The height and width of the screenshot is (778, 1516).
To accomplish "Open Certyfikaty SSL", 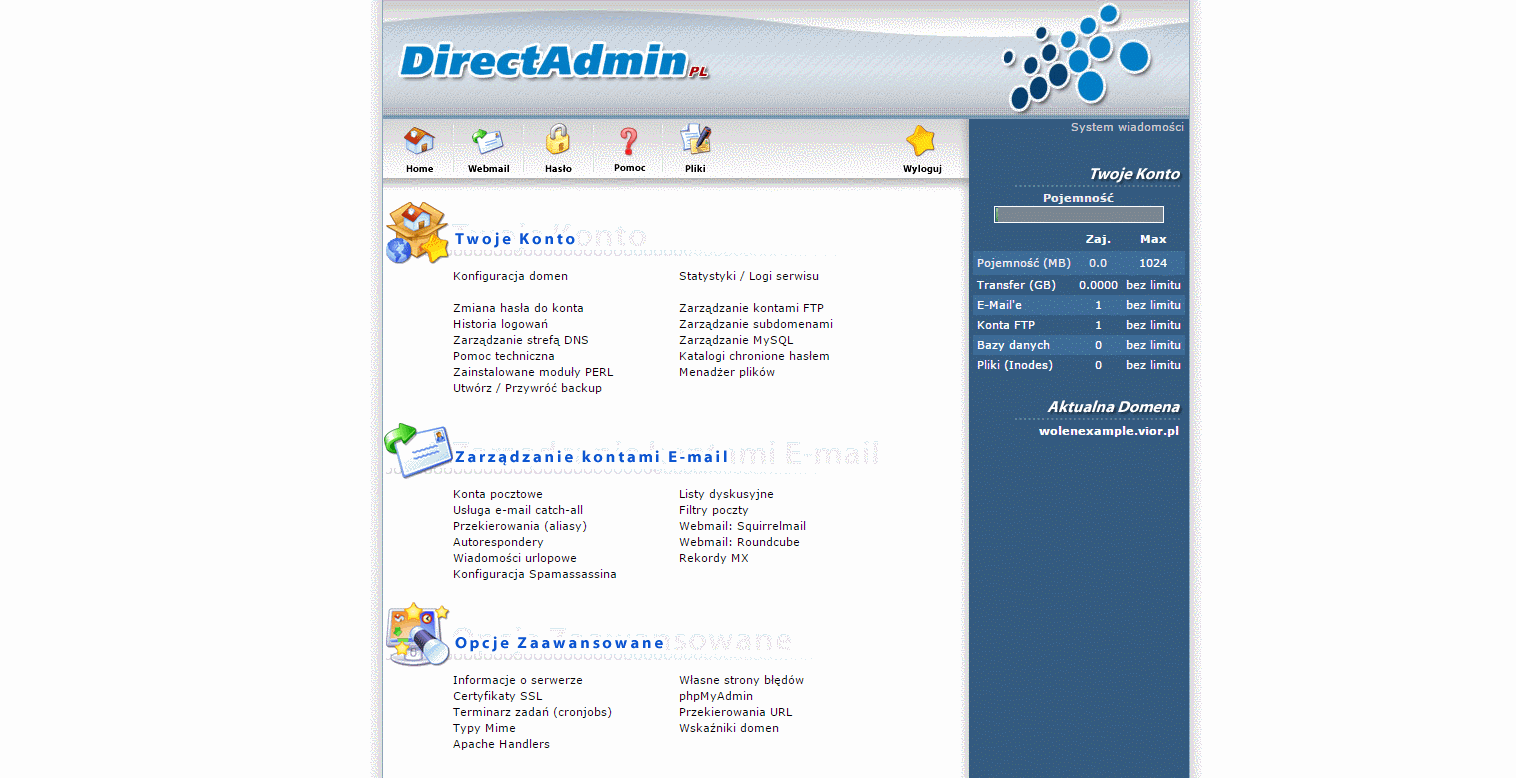I will tap(498, 696).
